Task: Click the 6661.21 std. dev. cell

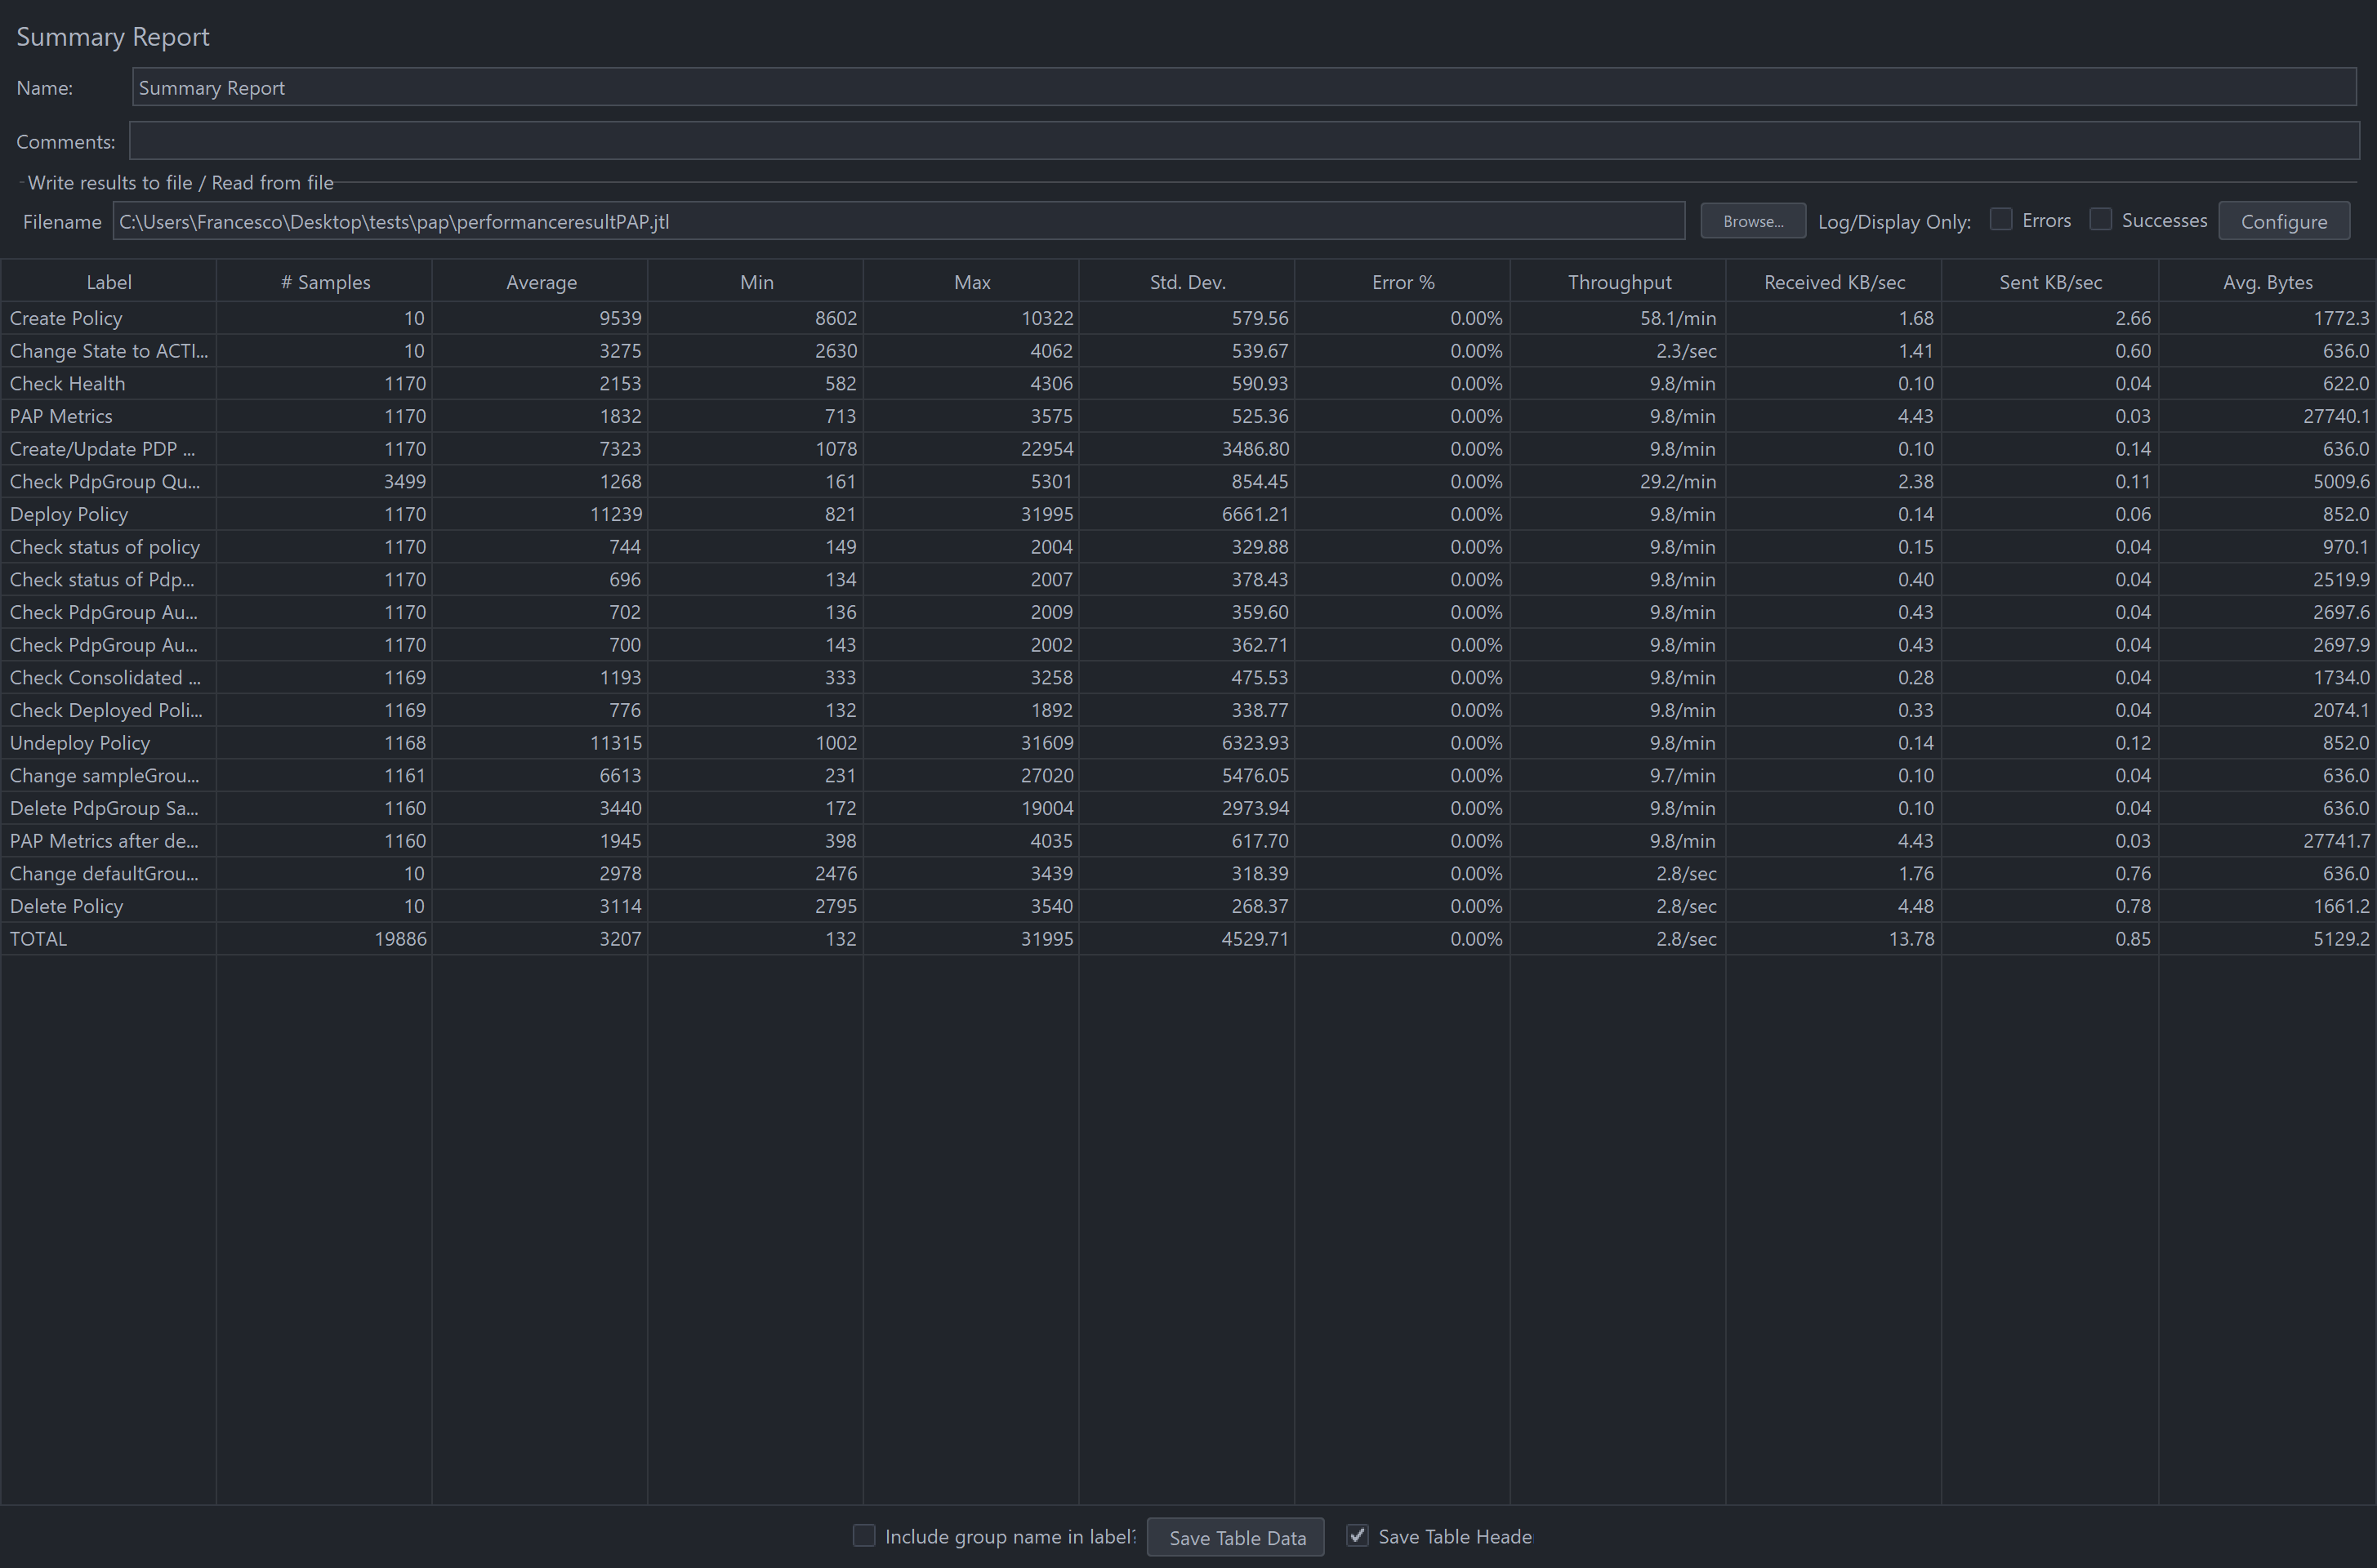Action: click(1187, 514)
